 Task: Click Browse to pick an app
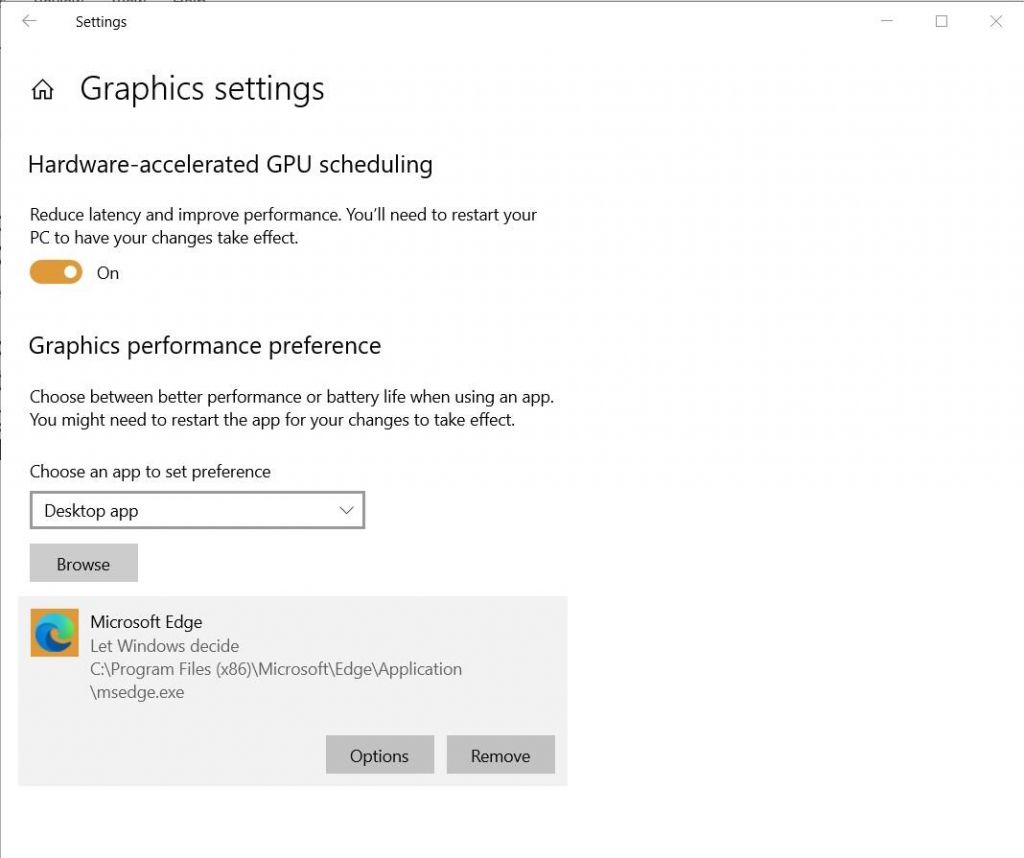tap(83, 562)
